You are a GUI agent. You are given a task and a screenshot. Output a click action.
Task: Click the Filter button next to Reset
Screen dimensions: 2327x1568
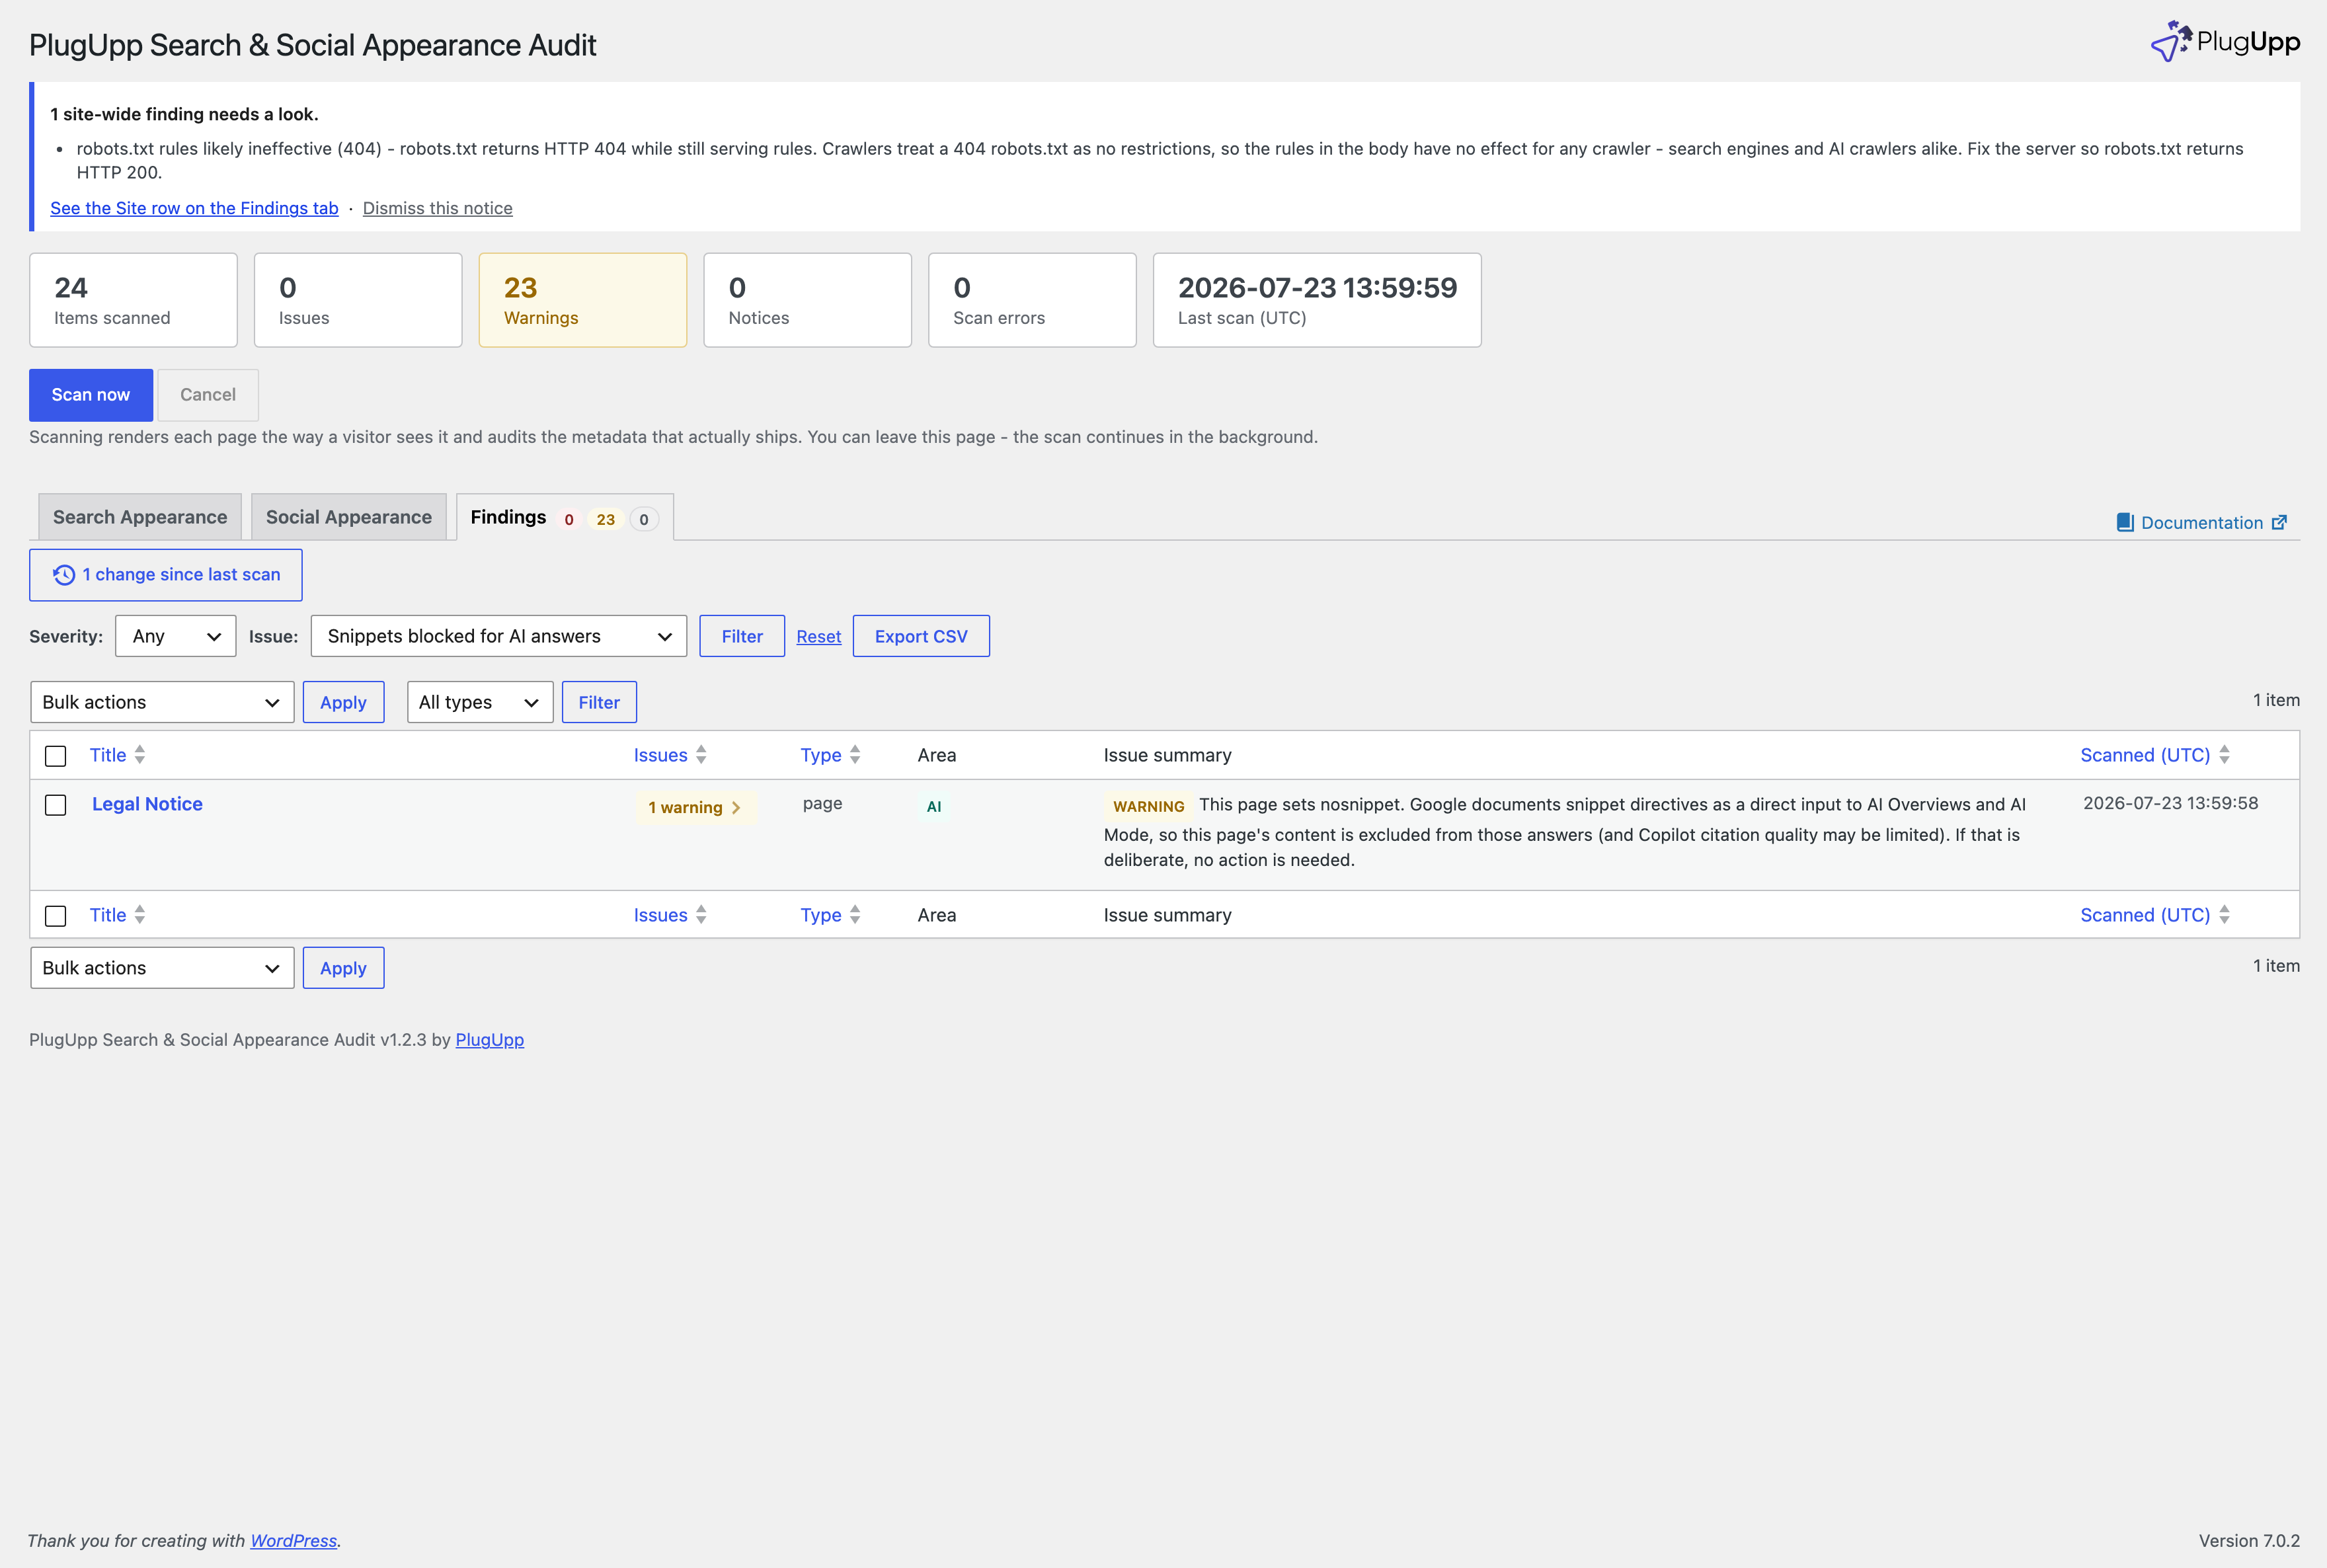click(x=742, y=636)
